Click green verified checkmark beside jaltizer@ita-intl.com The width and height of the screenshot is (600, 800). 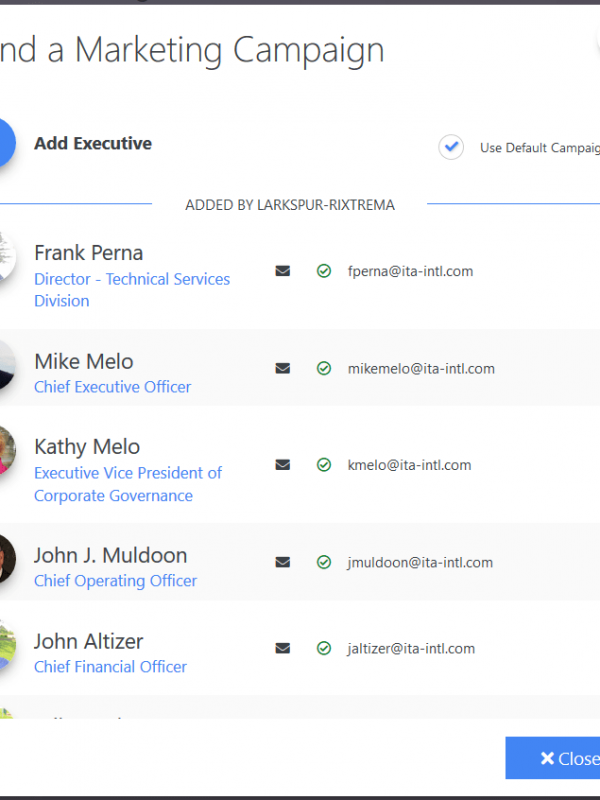click(x=323, y=648)
